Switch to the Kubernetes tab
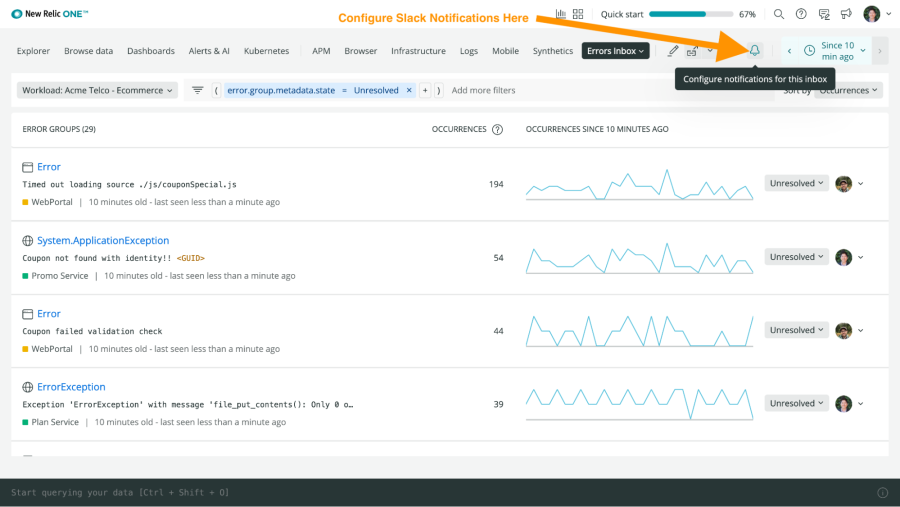 click(x=266, y=51)
